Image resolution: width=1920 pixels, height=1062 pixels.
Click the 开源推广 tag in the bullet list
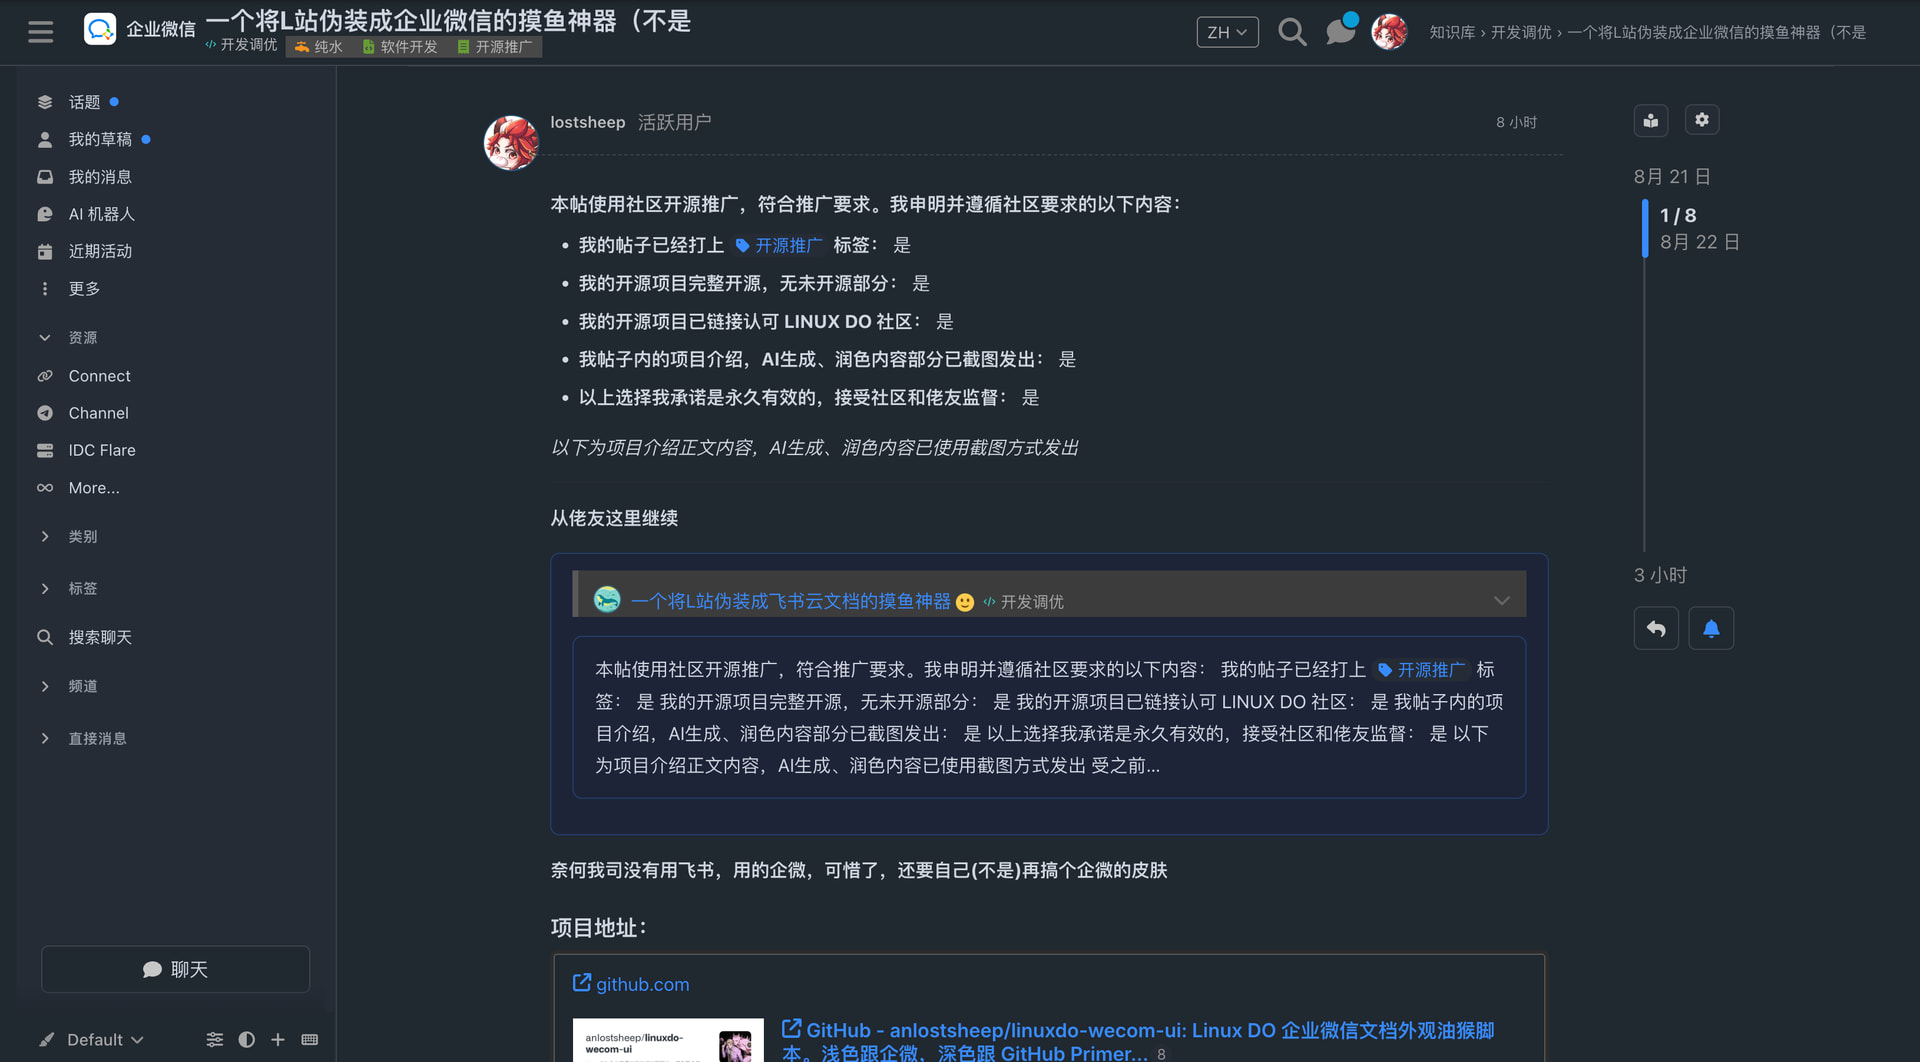pos(779,245)
